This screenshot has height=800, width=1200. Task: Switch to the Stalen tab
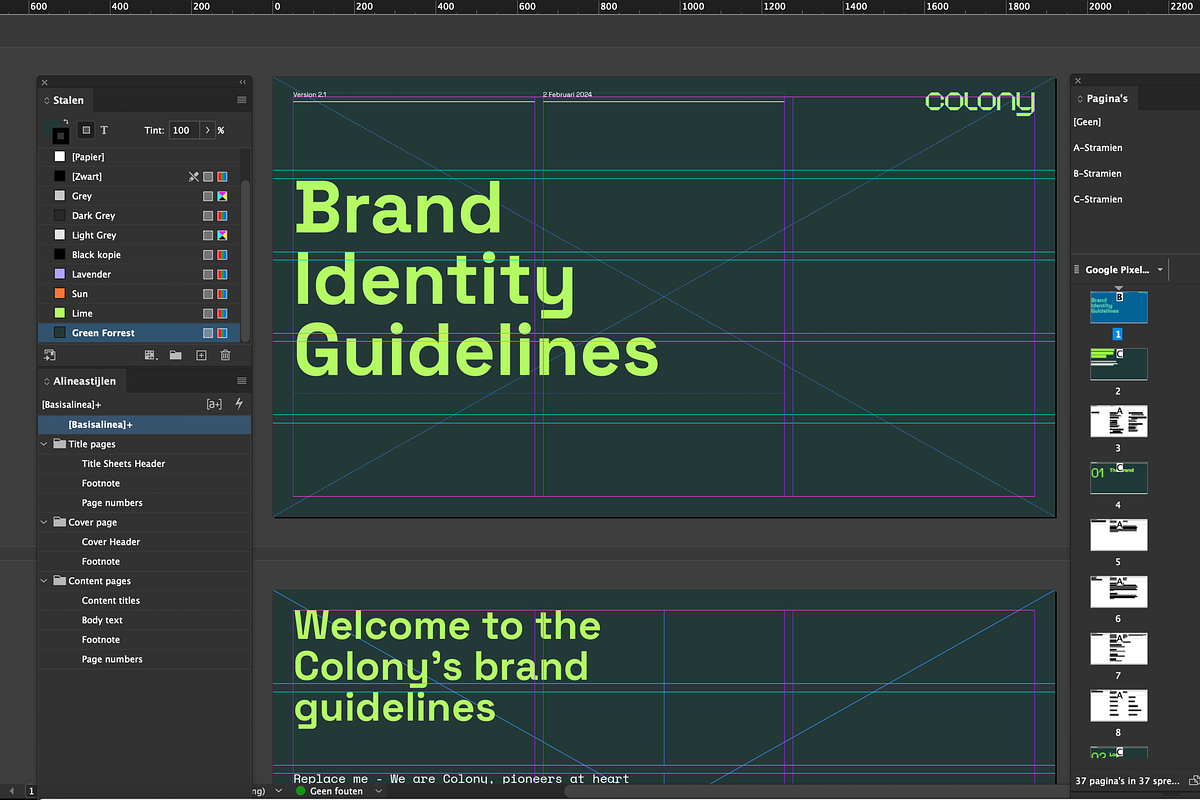tap(68, 100)
